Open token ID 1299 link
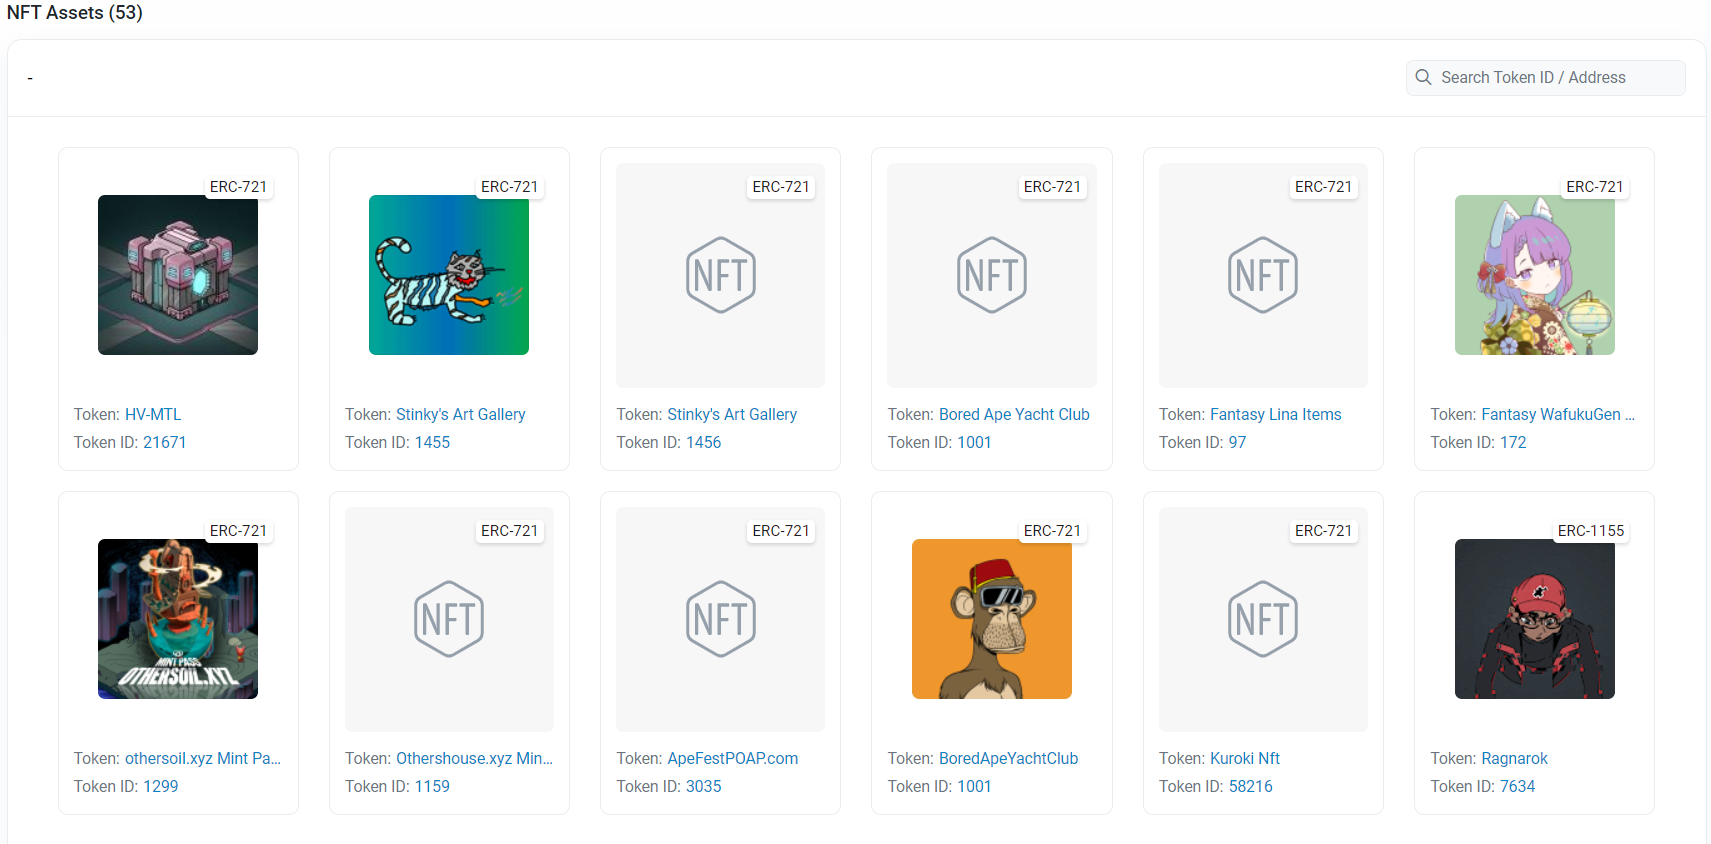Viewport: 1711px width, 844px height. coord(160,786)
